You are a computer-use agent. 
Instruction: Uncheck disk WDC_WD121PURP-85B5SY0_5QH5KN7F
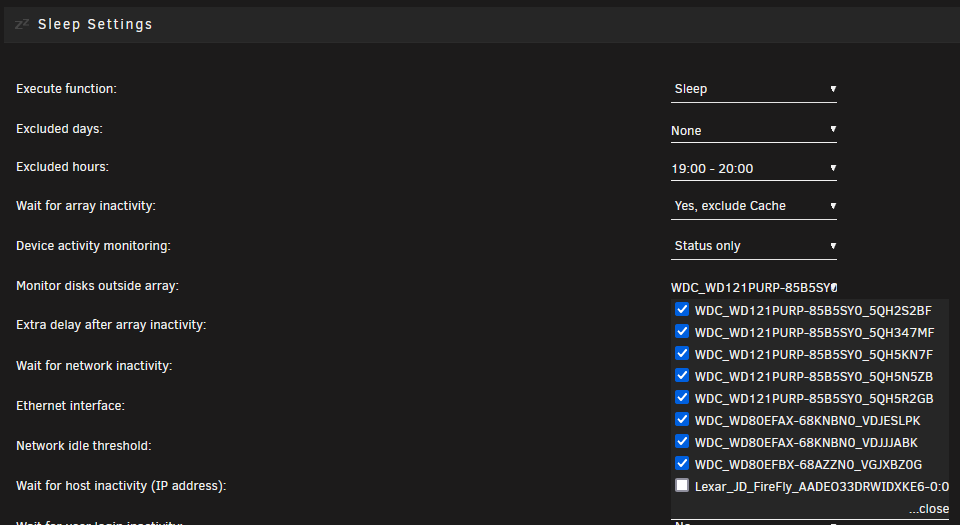681,353
